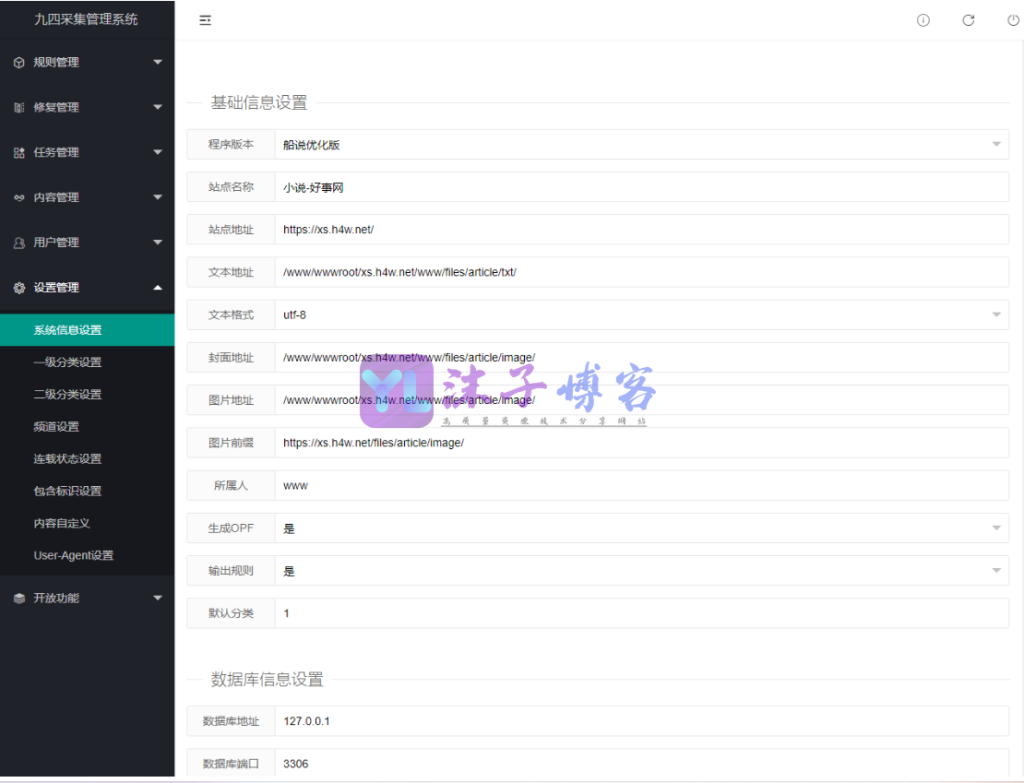
Task: Click the power logout icon
Action: [x=1013, y=20]
